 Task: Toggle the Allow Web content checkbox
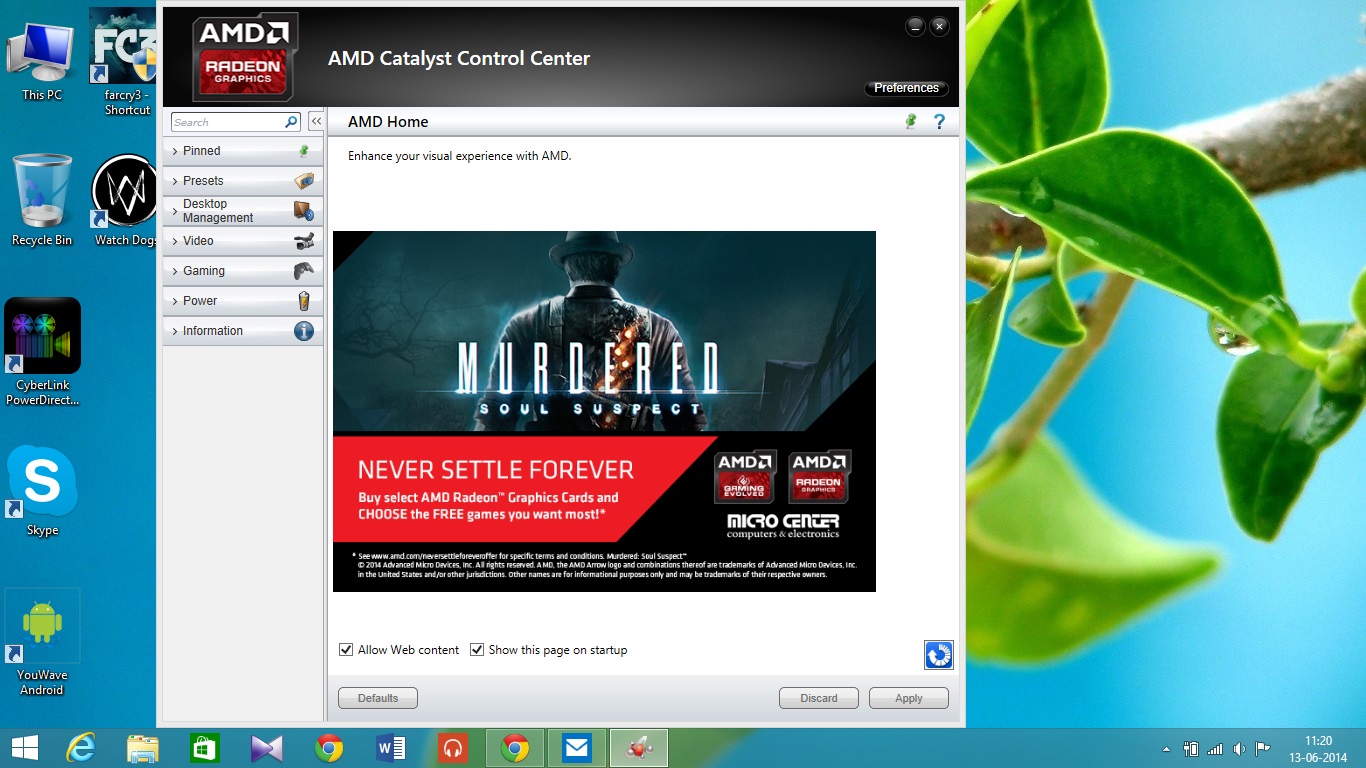tap(346, 650)
